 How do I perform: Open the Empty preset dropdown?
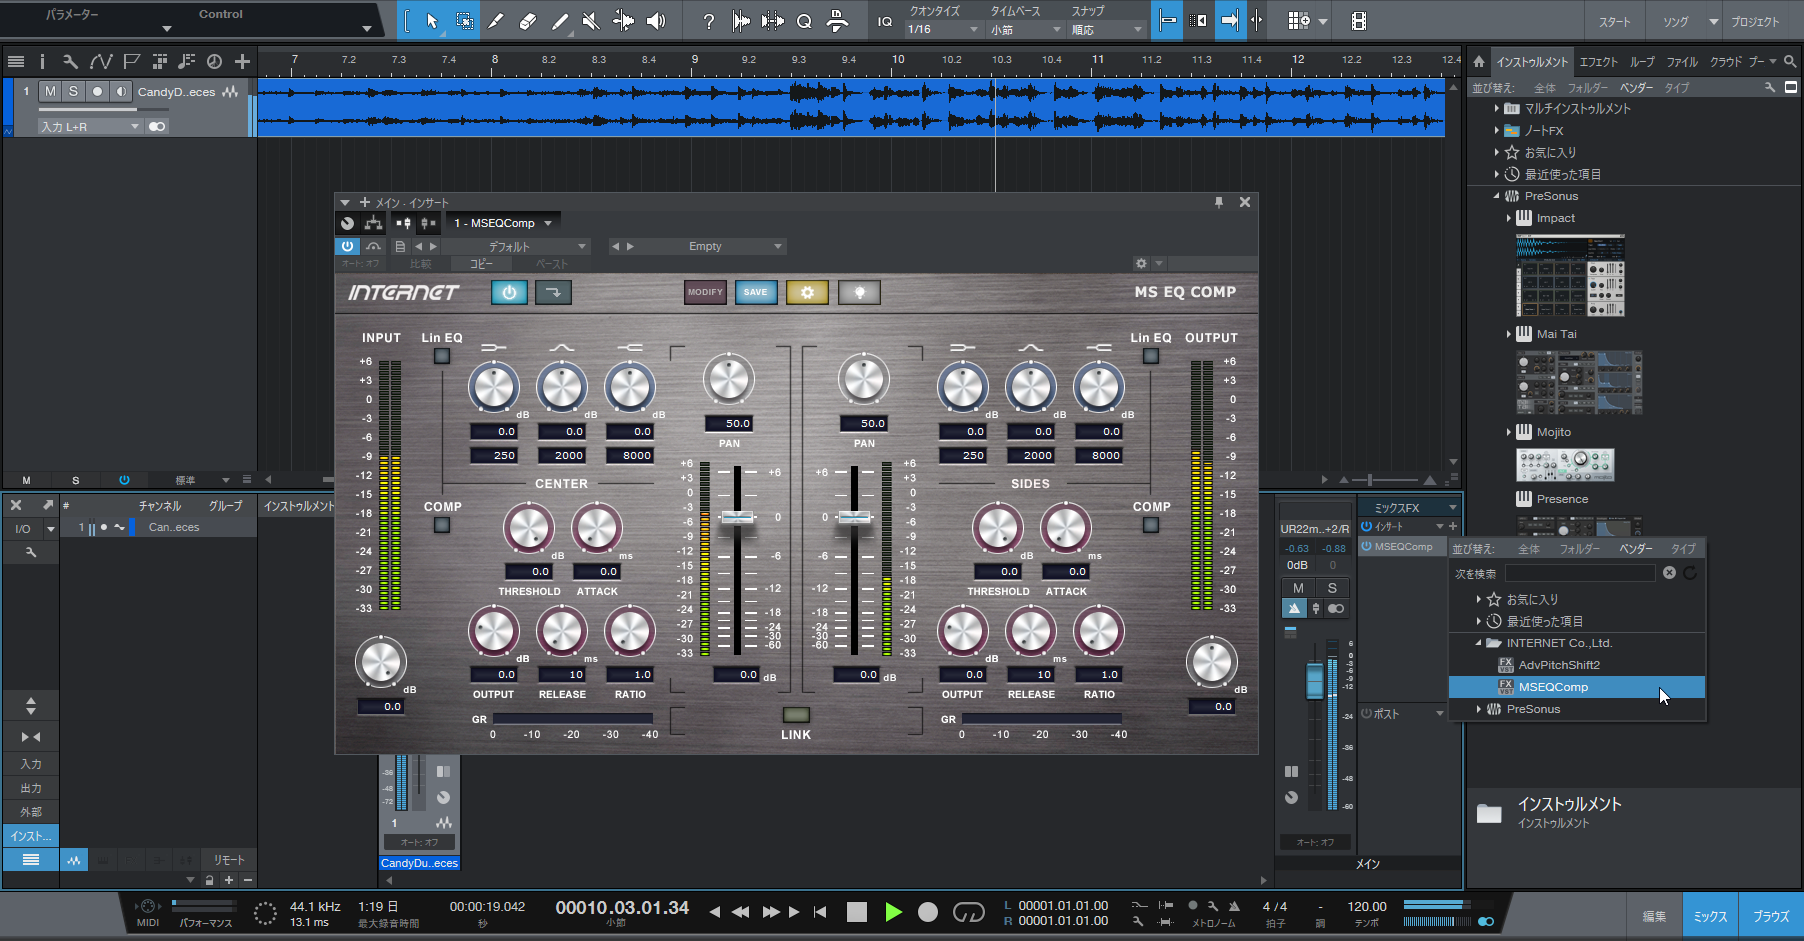tap(697, 246)
